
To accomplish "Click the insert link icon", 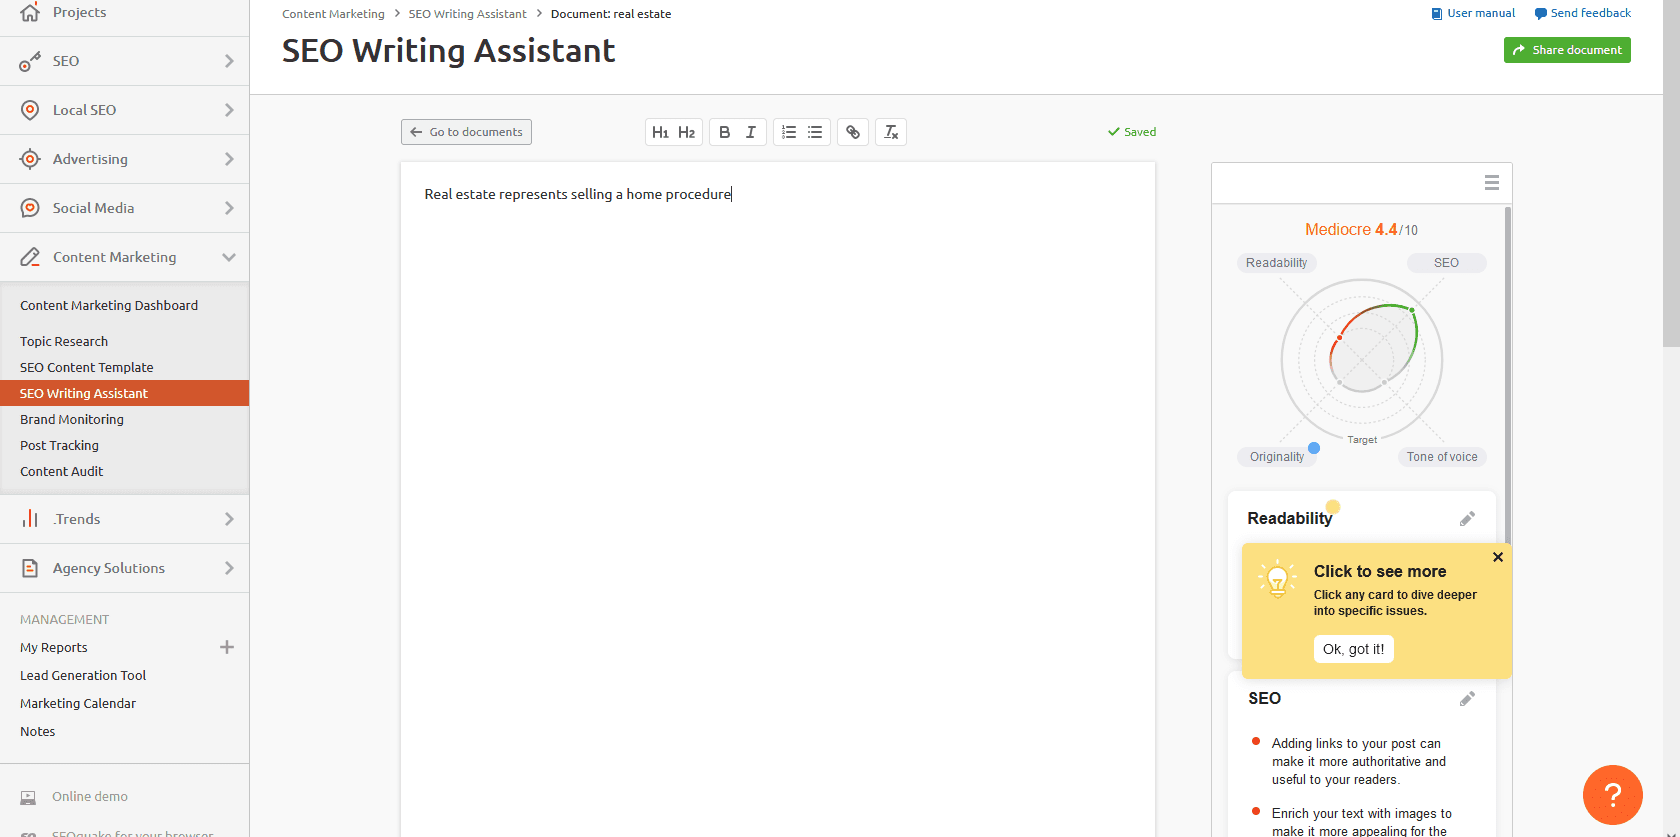I will point(853,132).
